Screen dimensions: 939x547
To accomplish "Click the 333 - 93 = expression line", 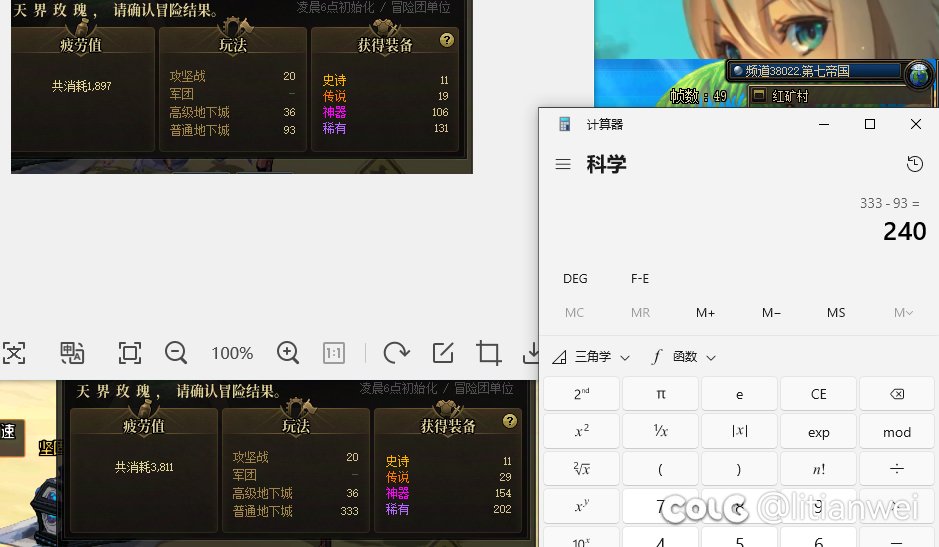I will [890, 203].
